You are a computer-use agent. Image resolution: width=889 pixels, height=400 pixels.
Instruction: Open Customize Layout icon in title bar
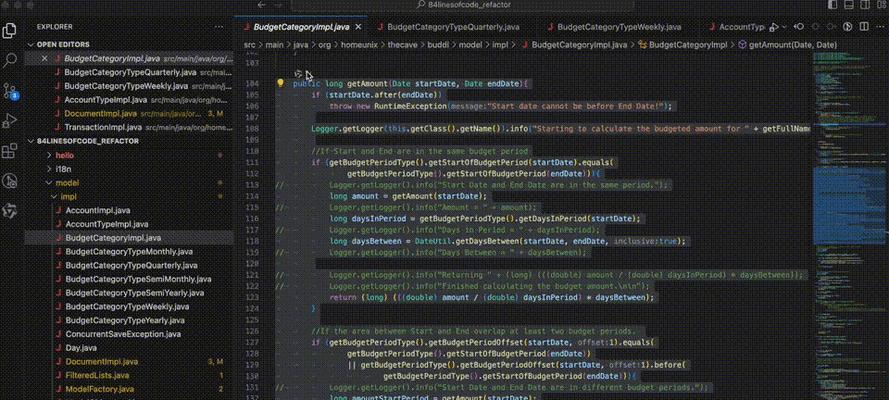(883, 5)
